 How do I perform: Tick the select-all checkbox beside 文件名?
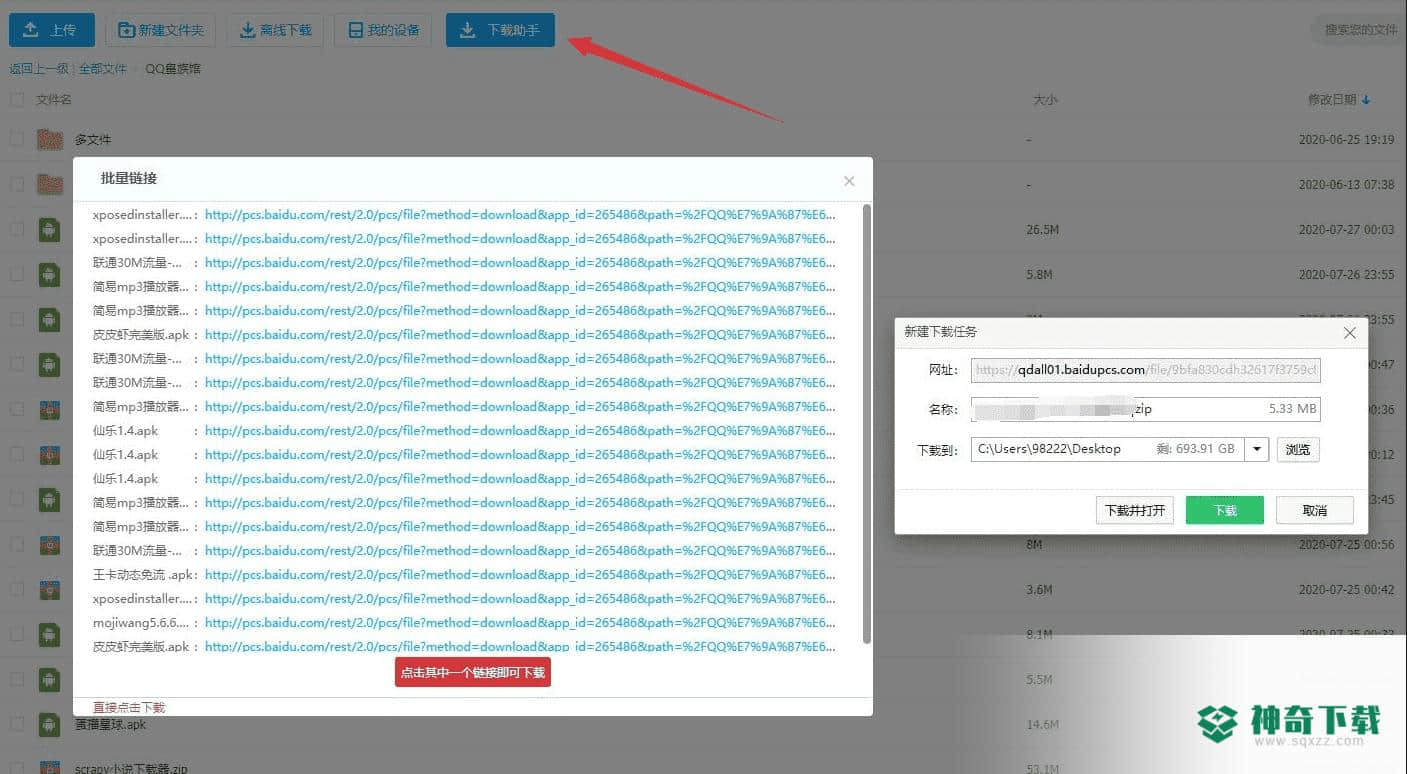(x=16, y=100)
